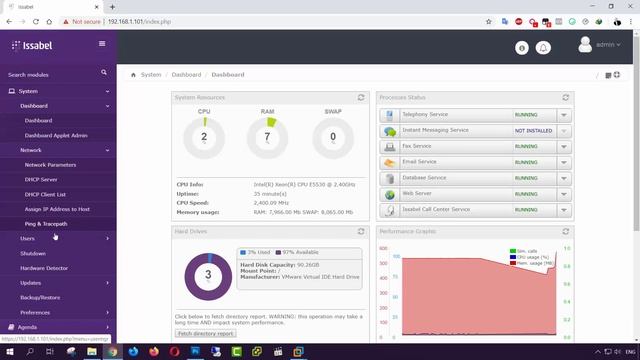640x360 pixels.
Task: Click the first Dashboard breadcrumb link
Action: (187, 75)
